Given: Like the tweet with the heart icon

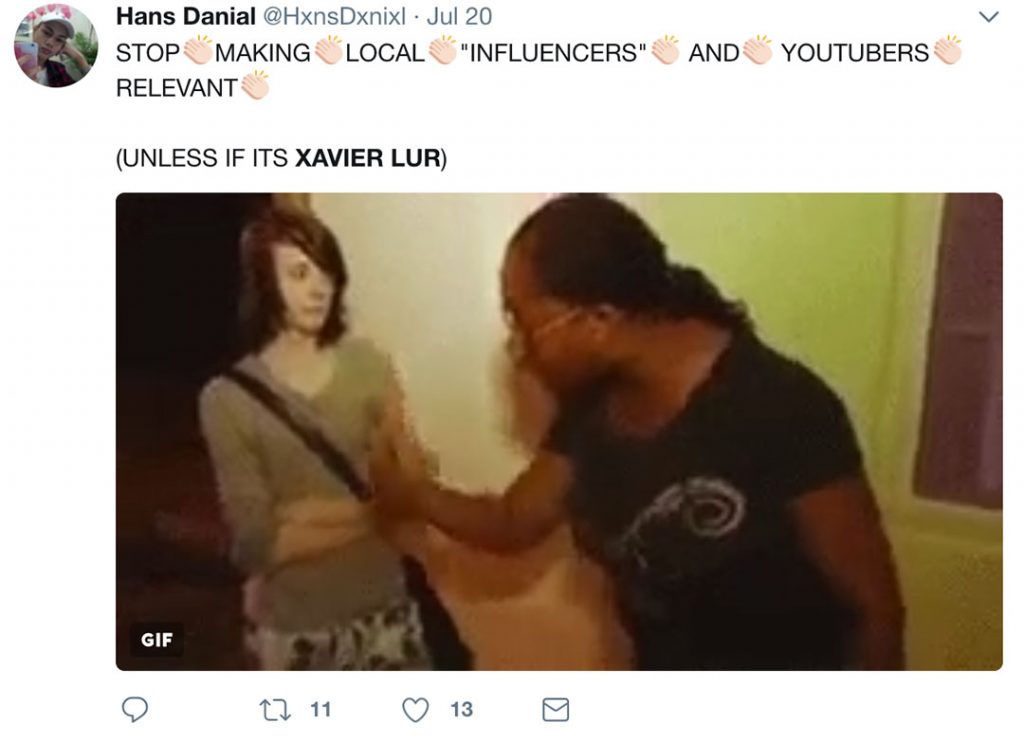Looking at the screenshot, I should coord(415,710).
